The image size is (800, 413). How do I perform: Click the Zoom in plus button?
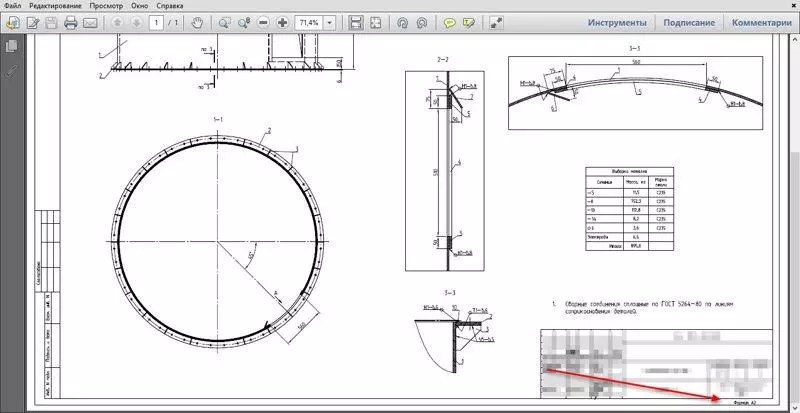point(283,22)
